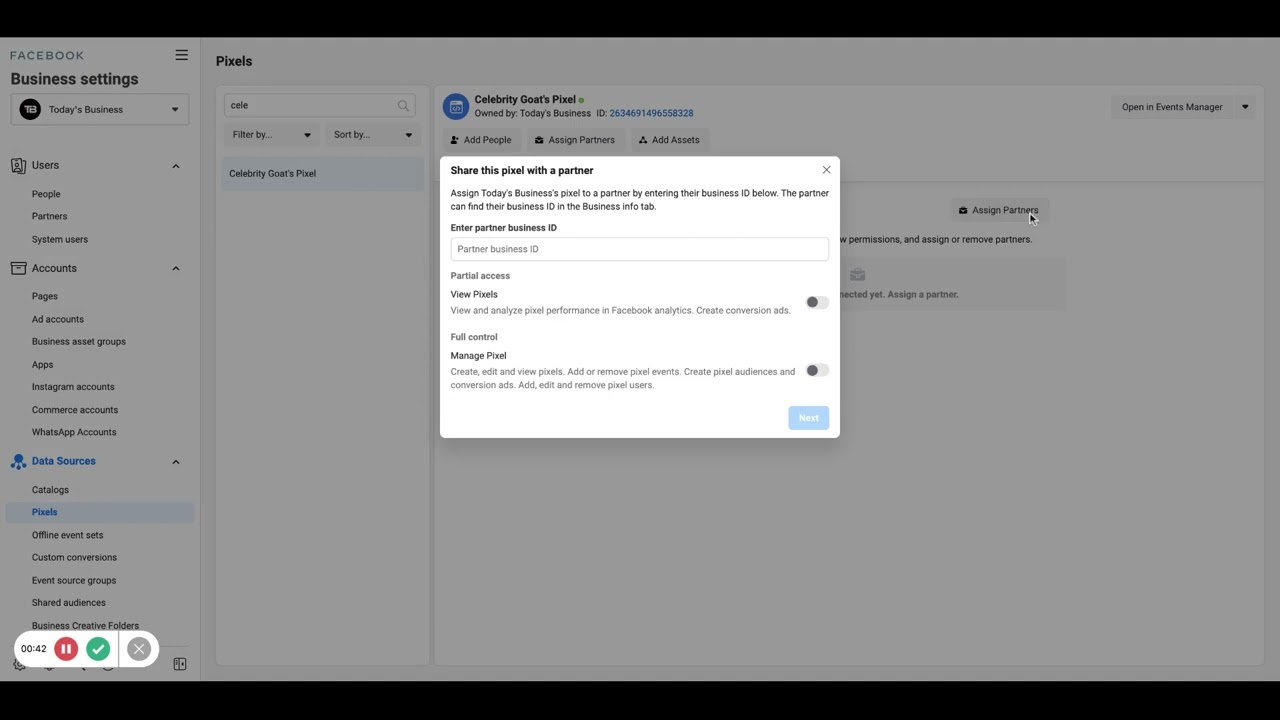Click the FACEBOOK logo text
This screenshot has width=1280, height=720.
click(x=47, y=55)
